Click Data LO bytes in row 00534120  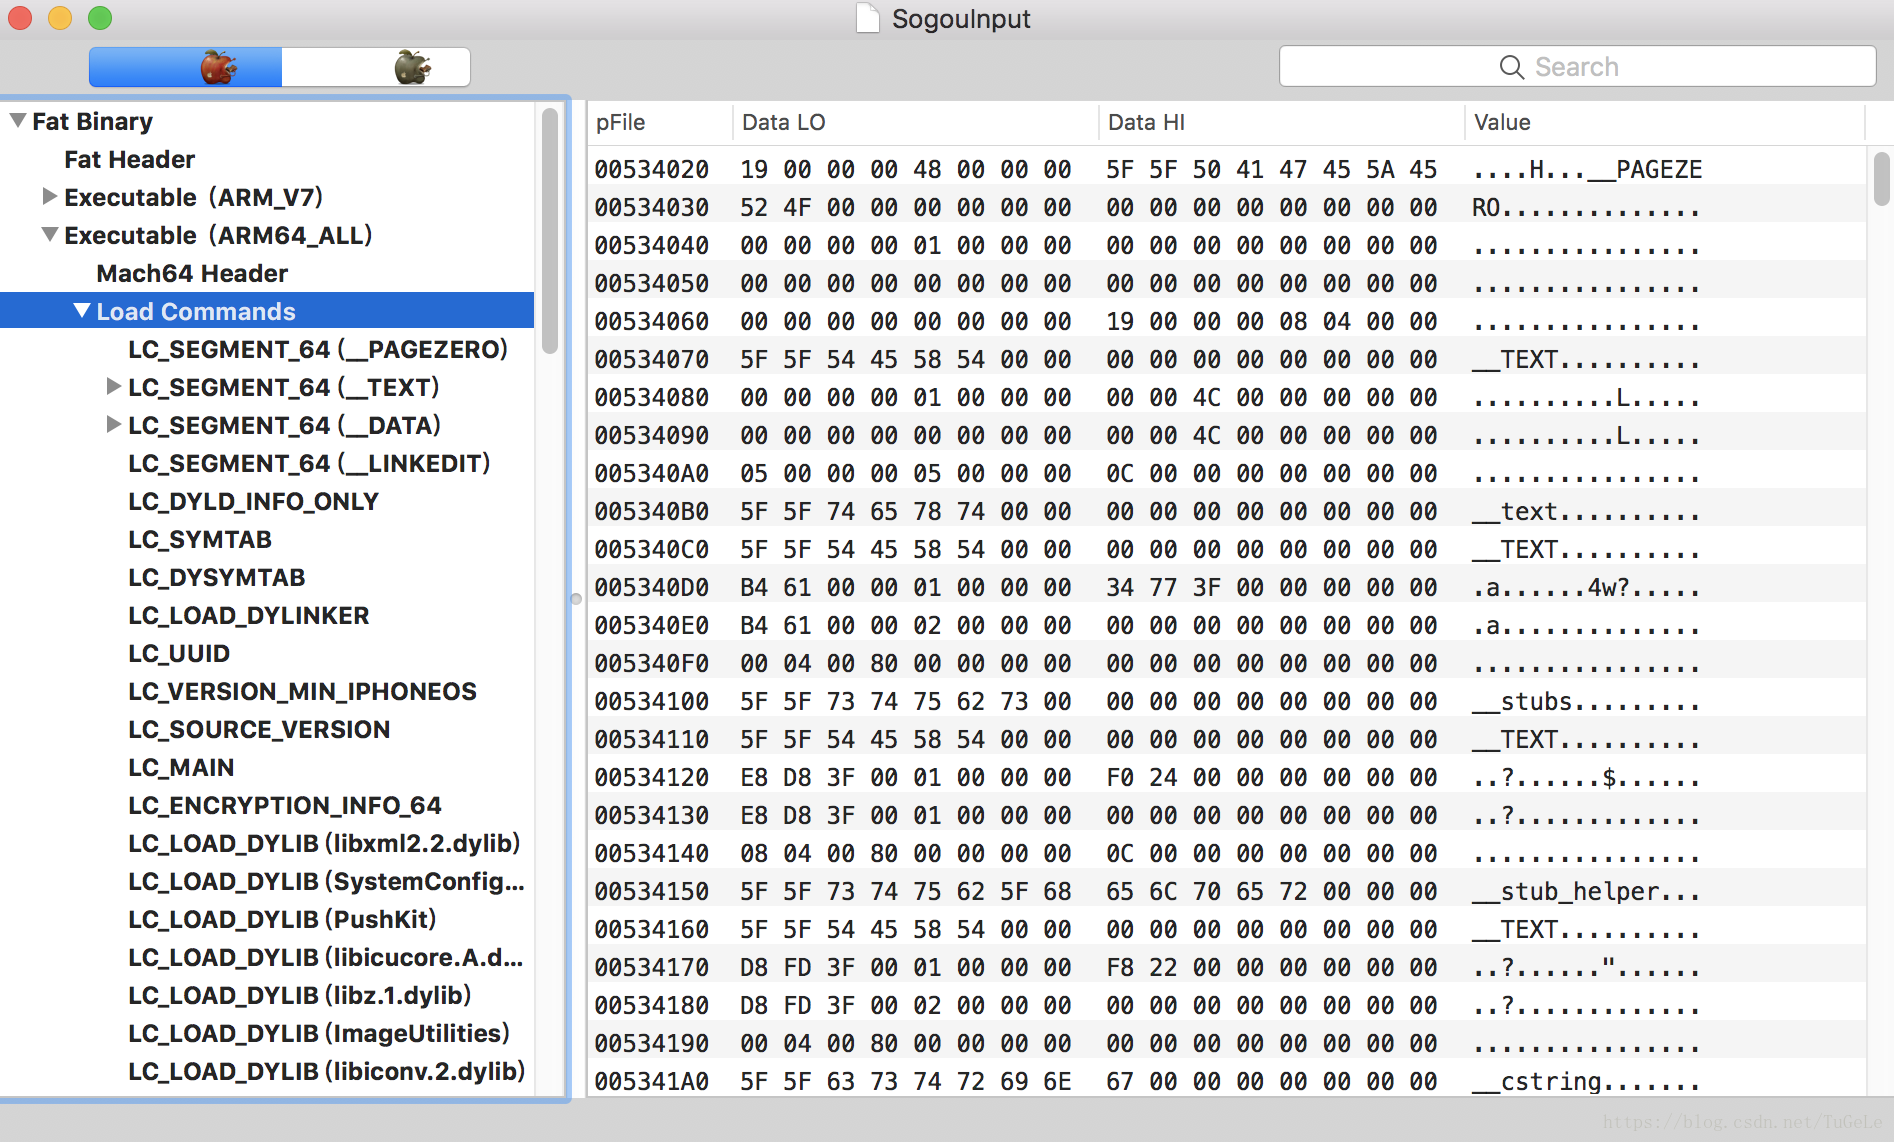click(906, 777)
